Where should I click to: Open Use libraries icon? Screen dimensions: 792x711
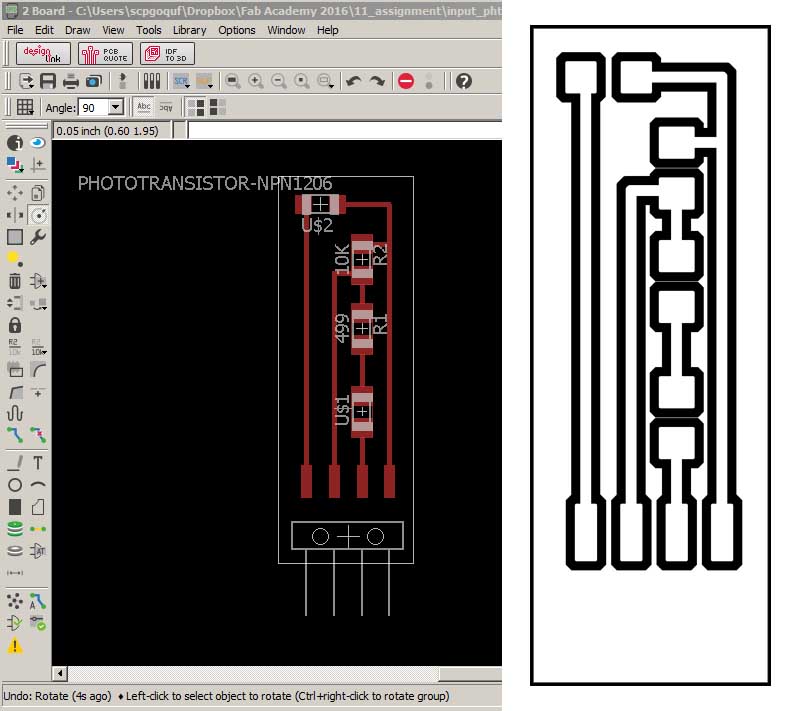pos(152,81)
